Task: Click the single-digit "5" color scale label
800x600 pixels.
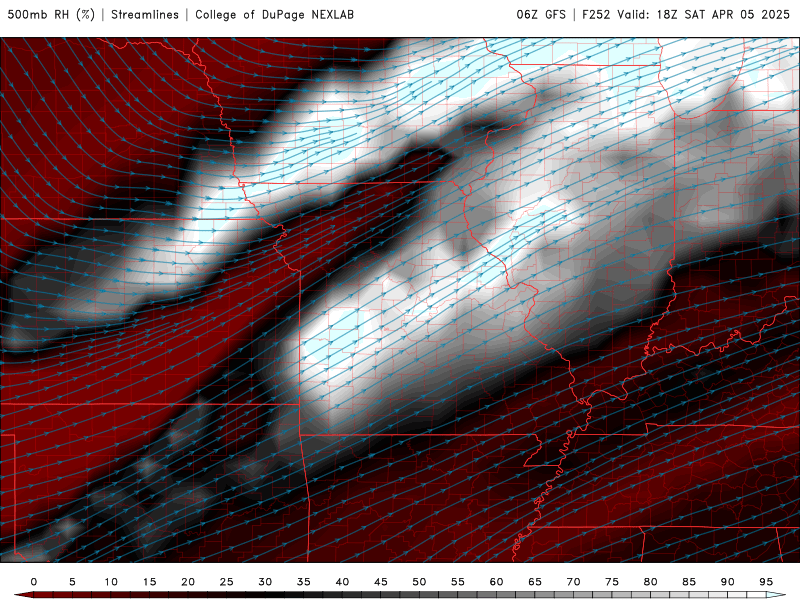Action: coord(72,582)
